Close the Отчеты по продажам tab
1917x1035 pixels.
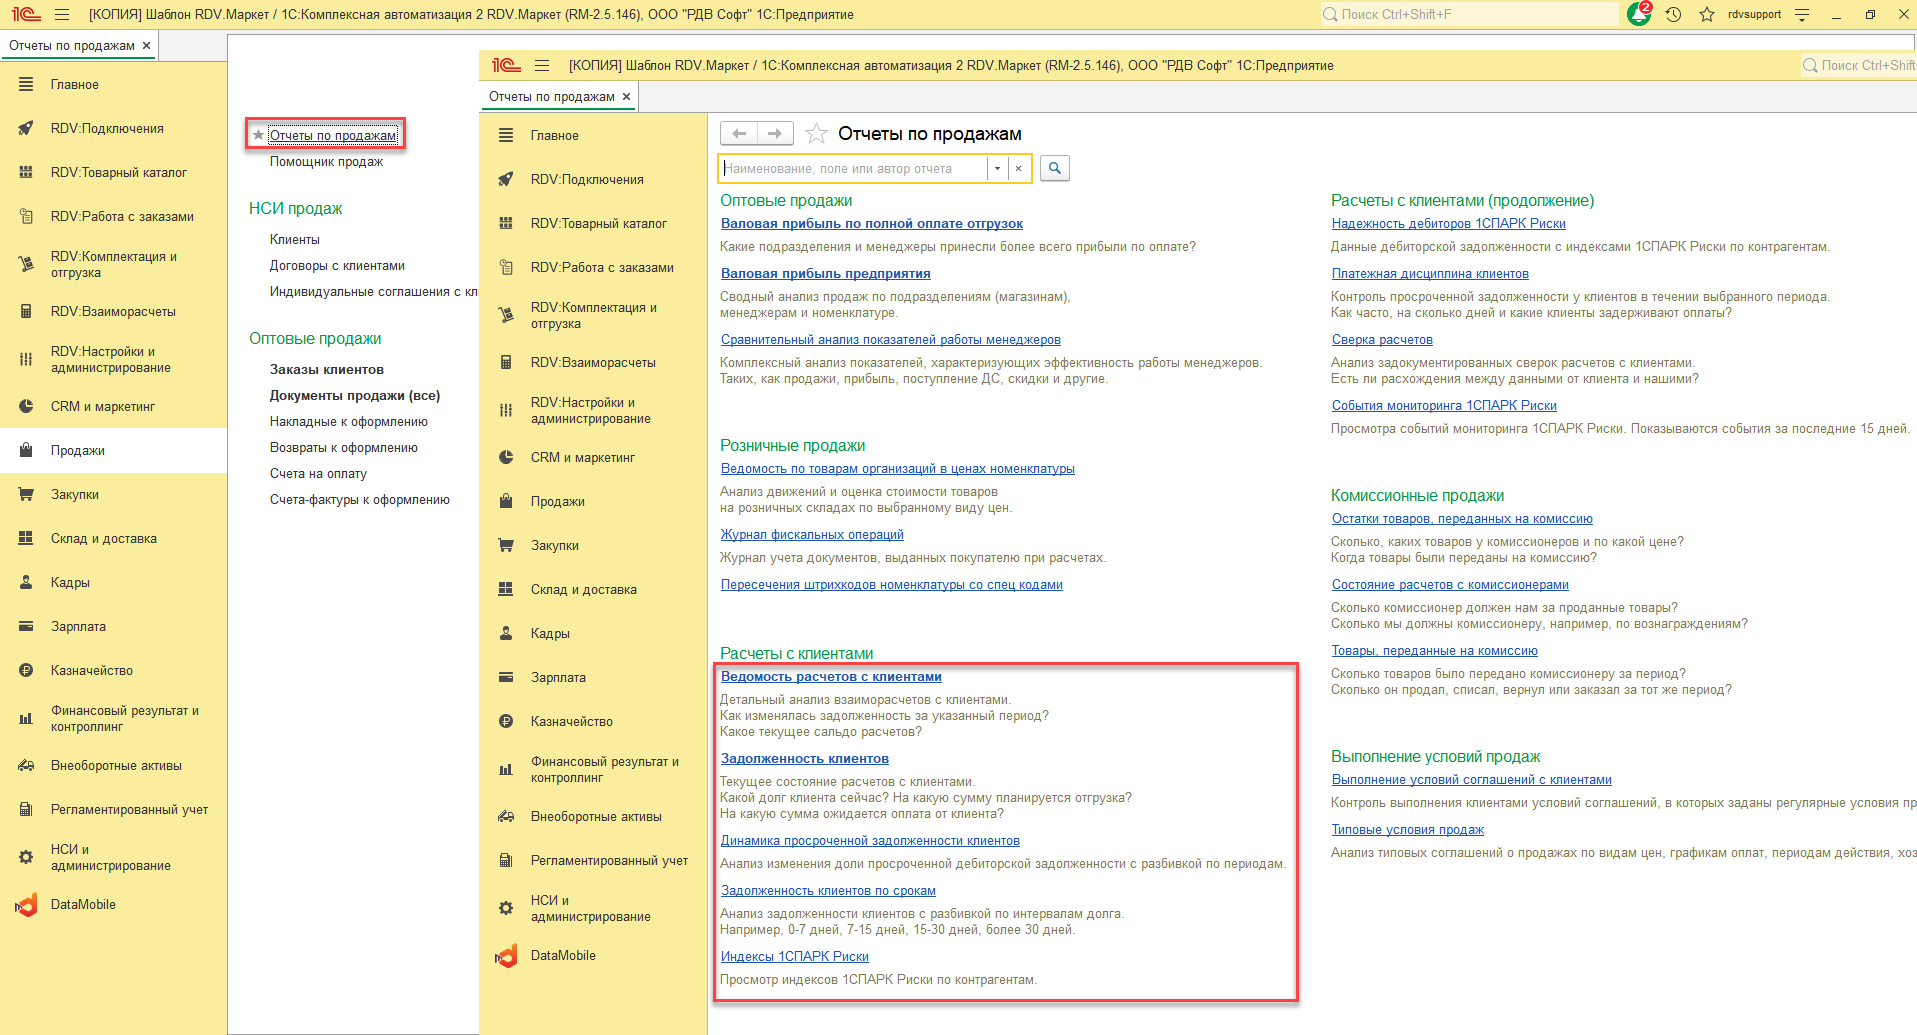(146, 46)
